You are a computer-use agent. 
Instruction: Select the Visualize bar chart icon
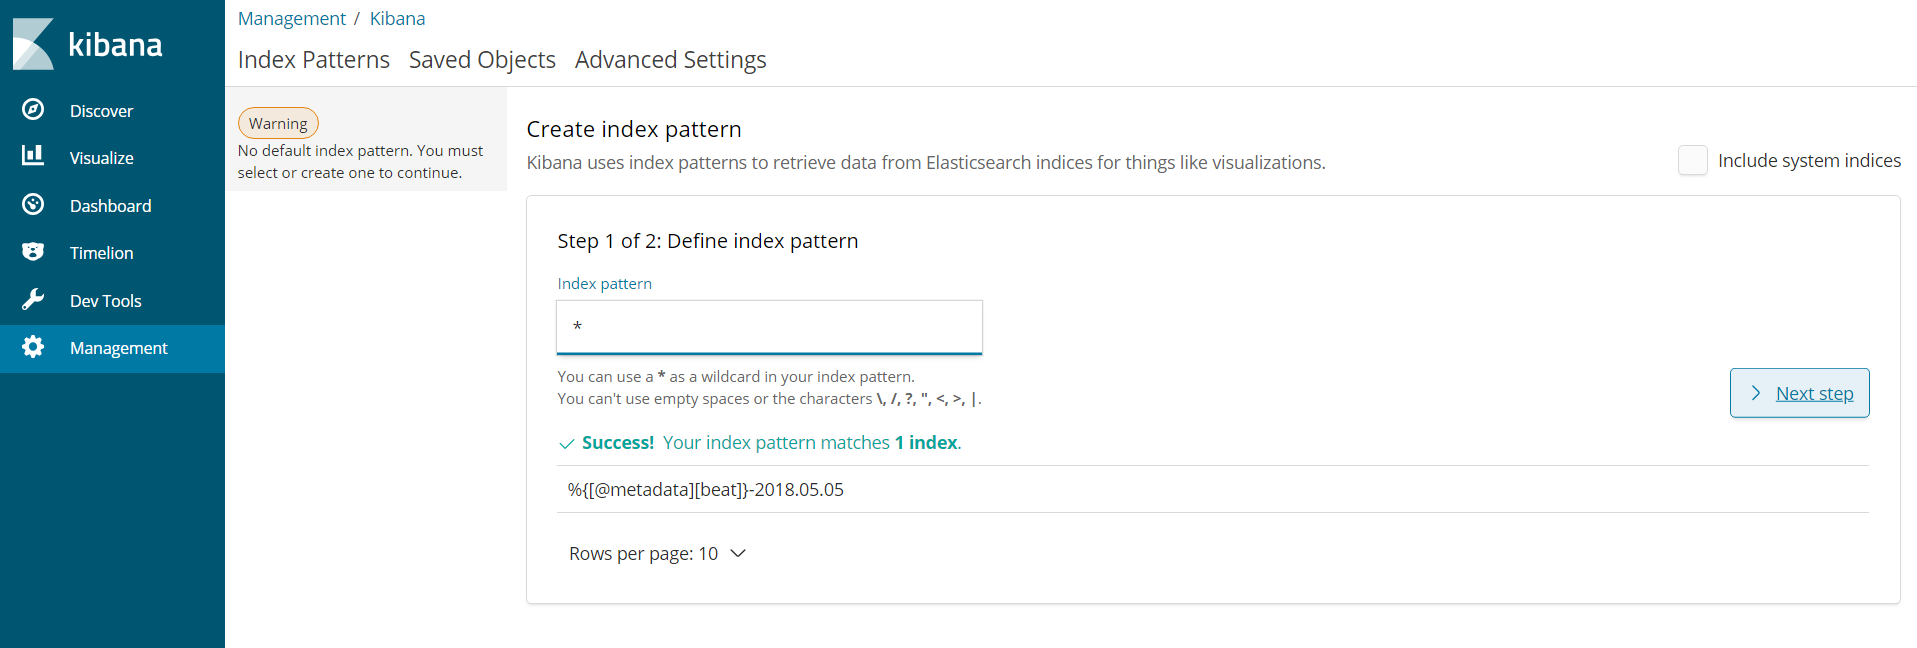pos(33,155)
